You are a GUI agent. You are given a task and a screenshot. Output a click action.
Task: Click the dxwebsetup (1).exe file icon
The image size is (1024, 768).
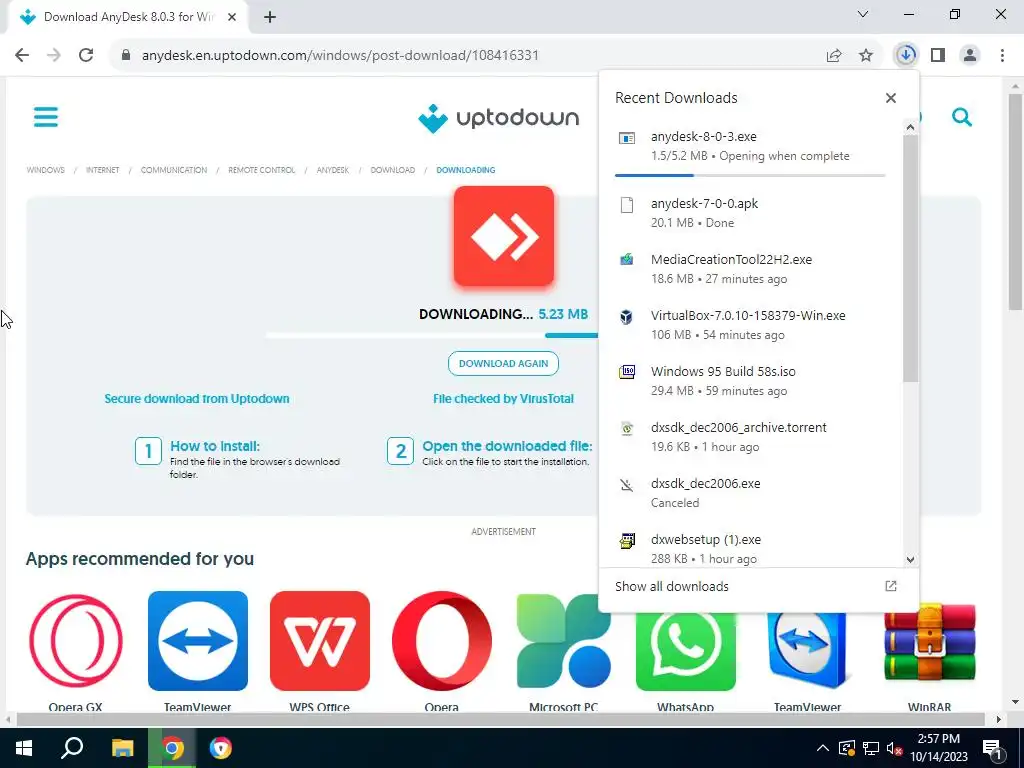coord(626,541)
